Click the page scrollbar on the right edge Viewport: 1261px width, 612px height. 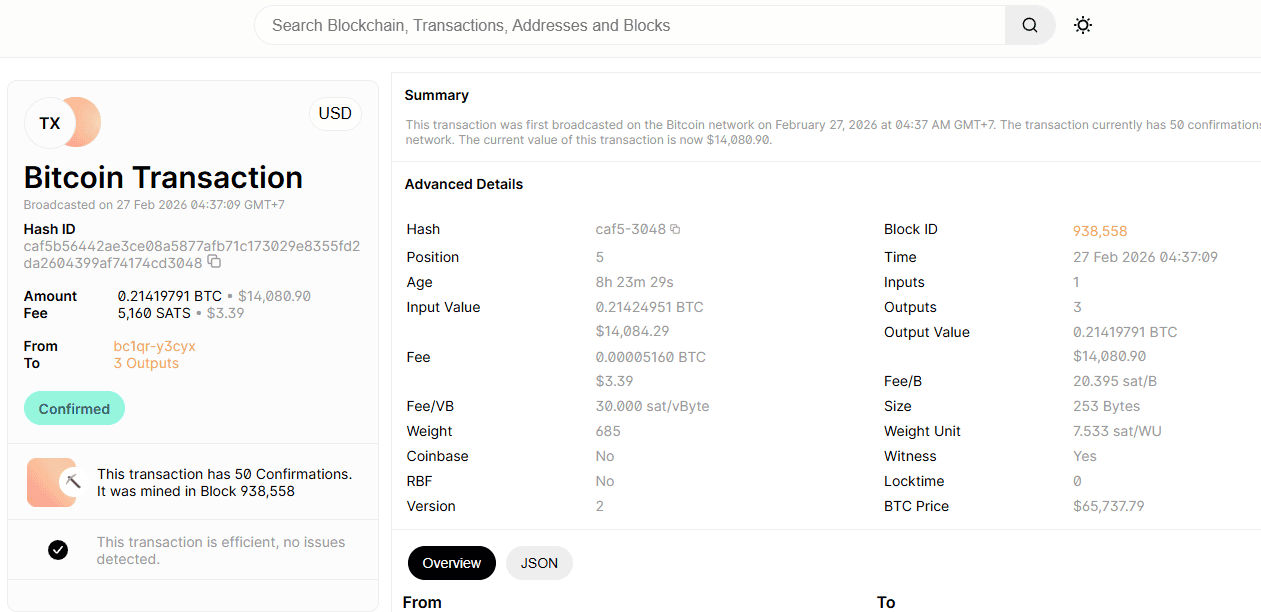point(1258,300)
